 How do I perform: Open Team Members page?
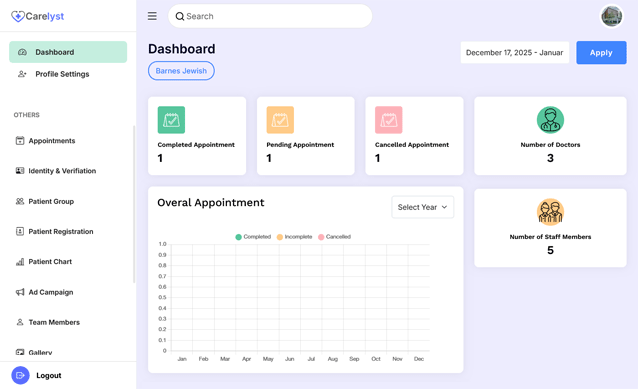point(54,322)
